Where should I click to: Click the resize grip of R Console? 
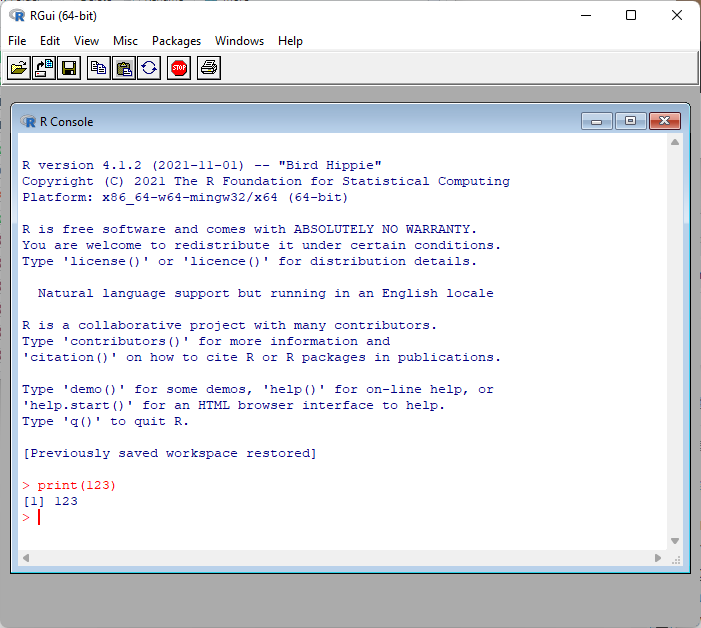[x=676, y=559]
